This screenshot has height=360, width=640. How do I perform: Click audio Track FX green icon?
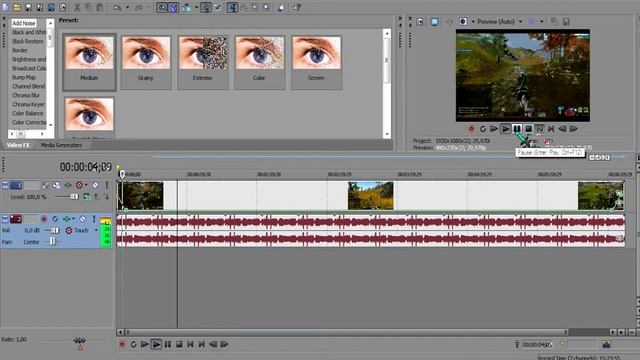(67, 219)
